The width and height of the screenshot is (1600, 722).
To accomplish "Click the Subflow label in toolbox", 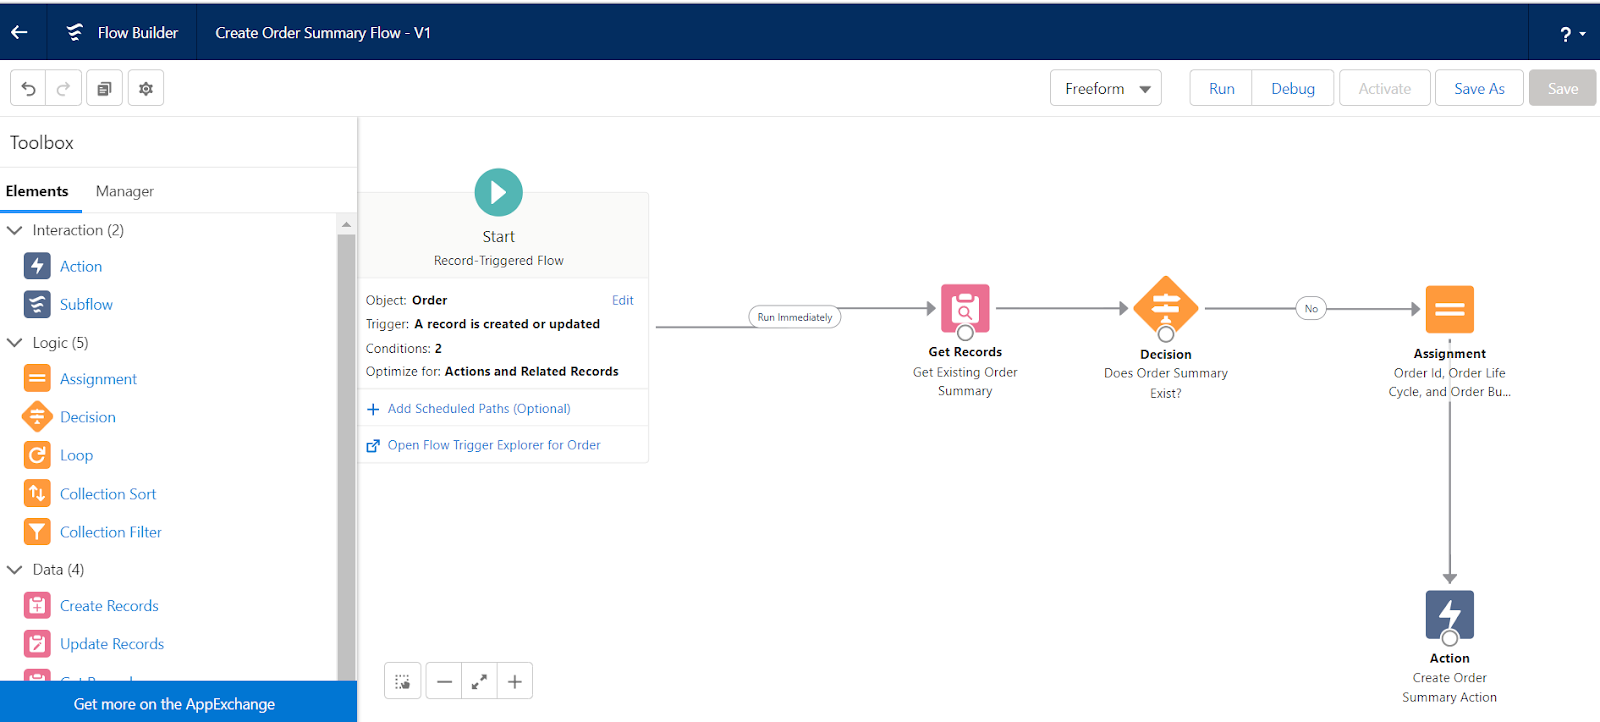I will click(86, 304).
